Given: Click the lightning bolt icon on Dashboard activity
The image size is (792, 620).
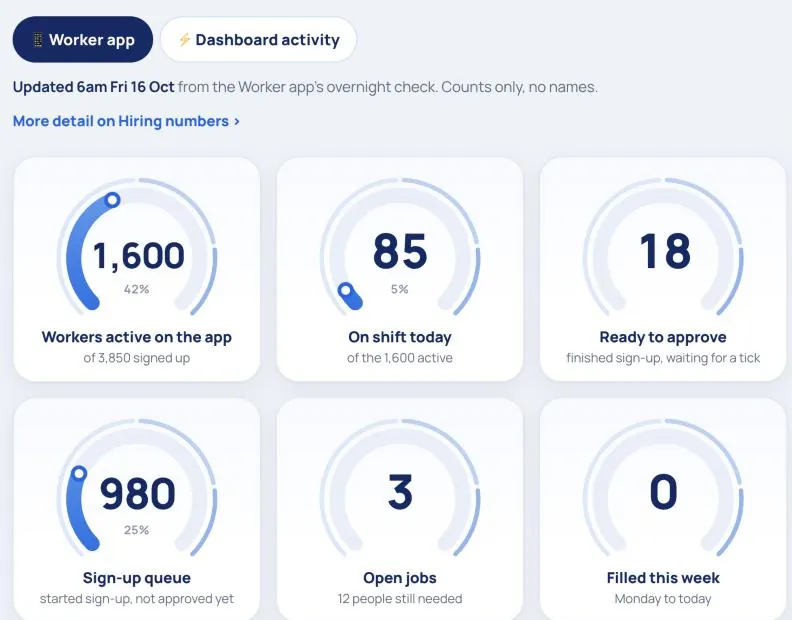Looking at the screenshot, I should (184, 39).
